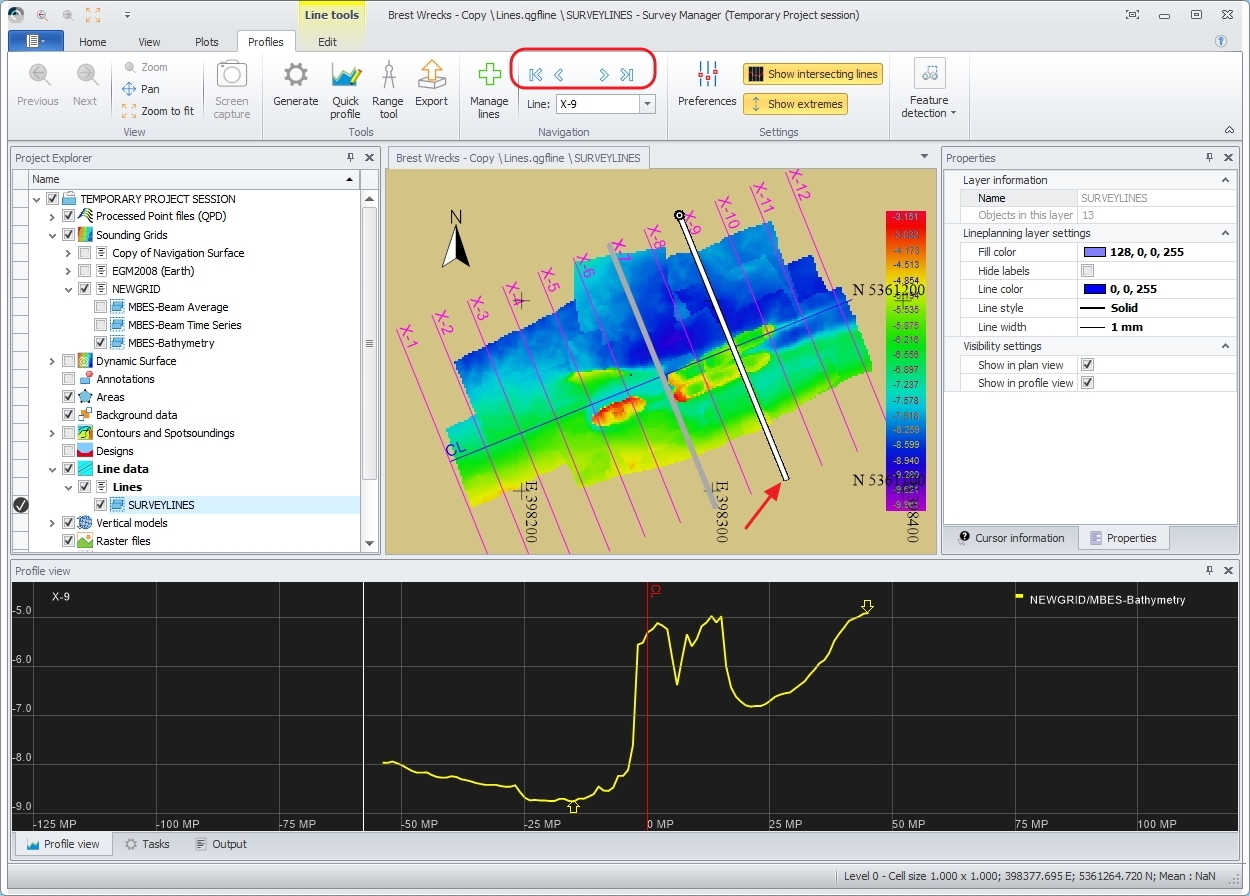This screenshot has height=896, width=1250.
Task: Open the Cursor information tab
Action: (1011, 538)
